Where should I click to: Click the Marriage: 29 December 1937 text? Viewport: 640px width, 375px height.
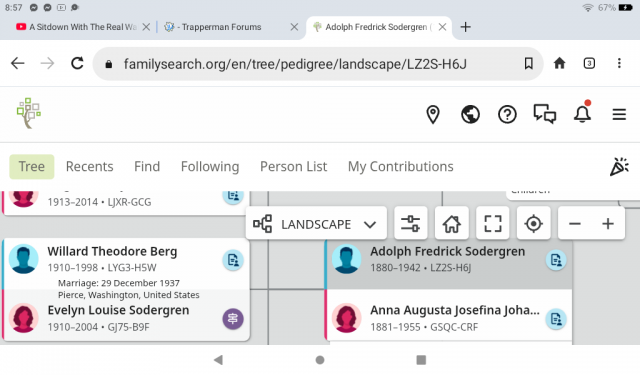point(119,283)
